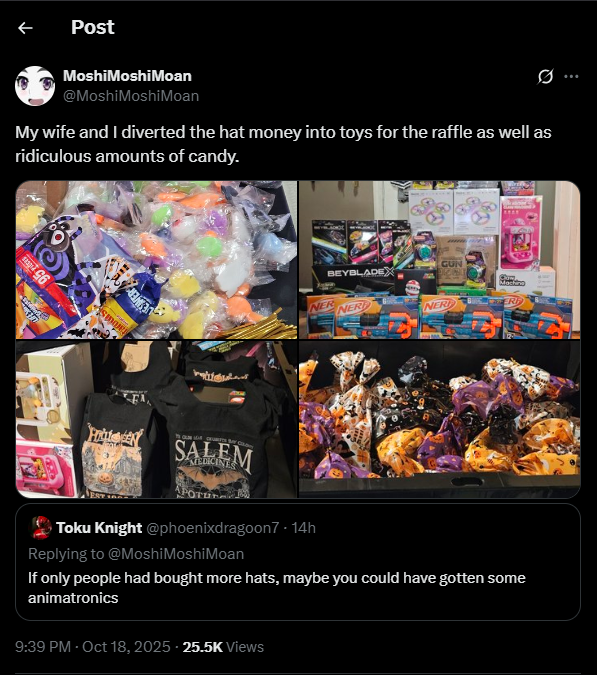Click the Toku Knight name in the quote

[x=99, y=528]
